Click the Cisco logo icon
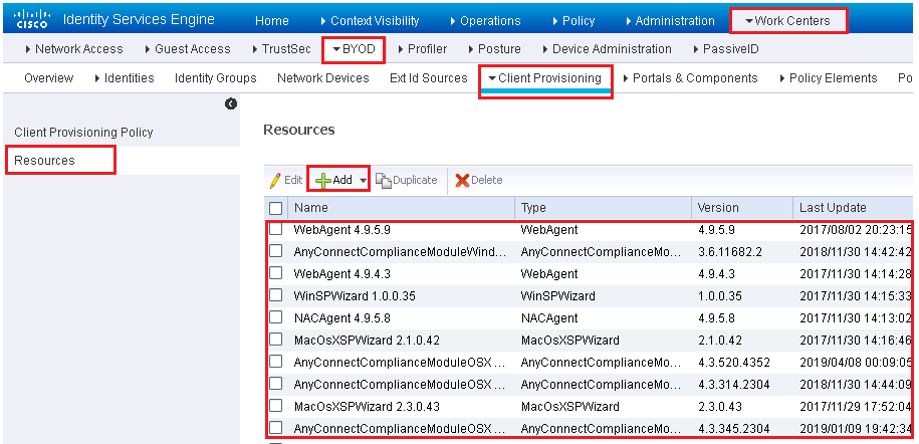The height and width of the screenshot is (444, 919). (33, 20)
